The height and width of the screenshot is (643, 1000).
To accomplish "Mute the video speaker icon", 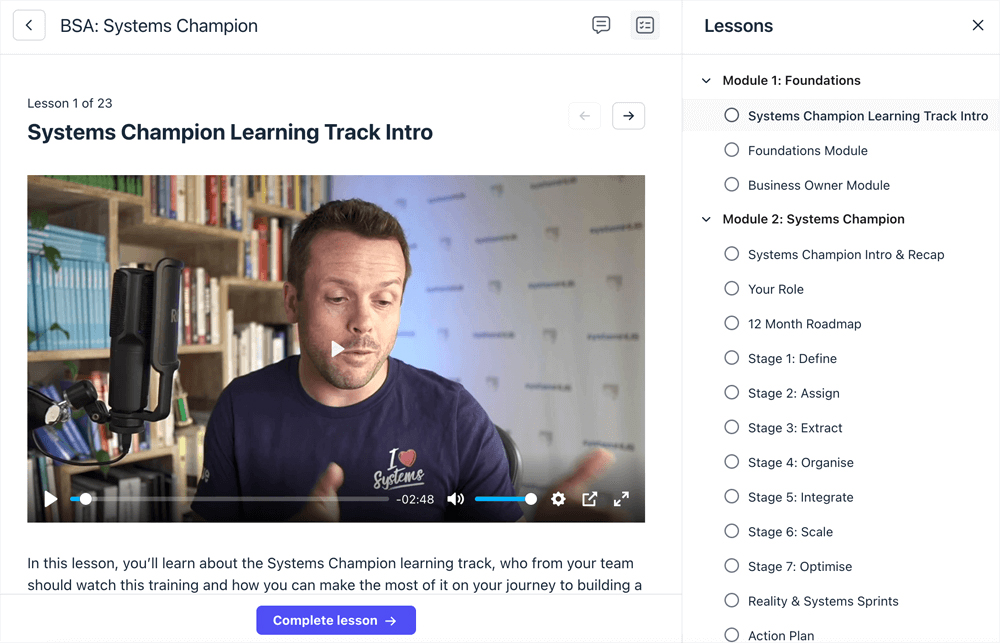I will point(455,499).
